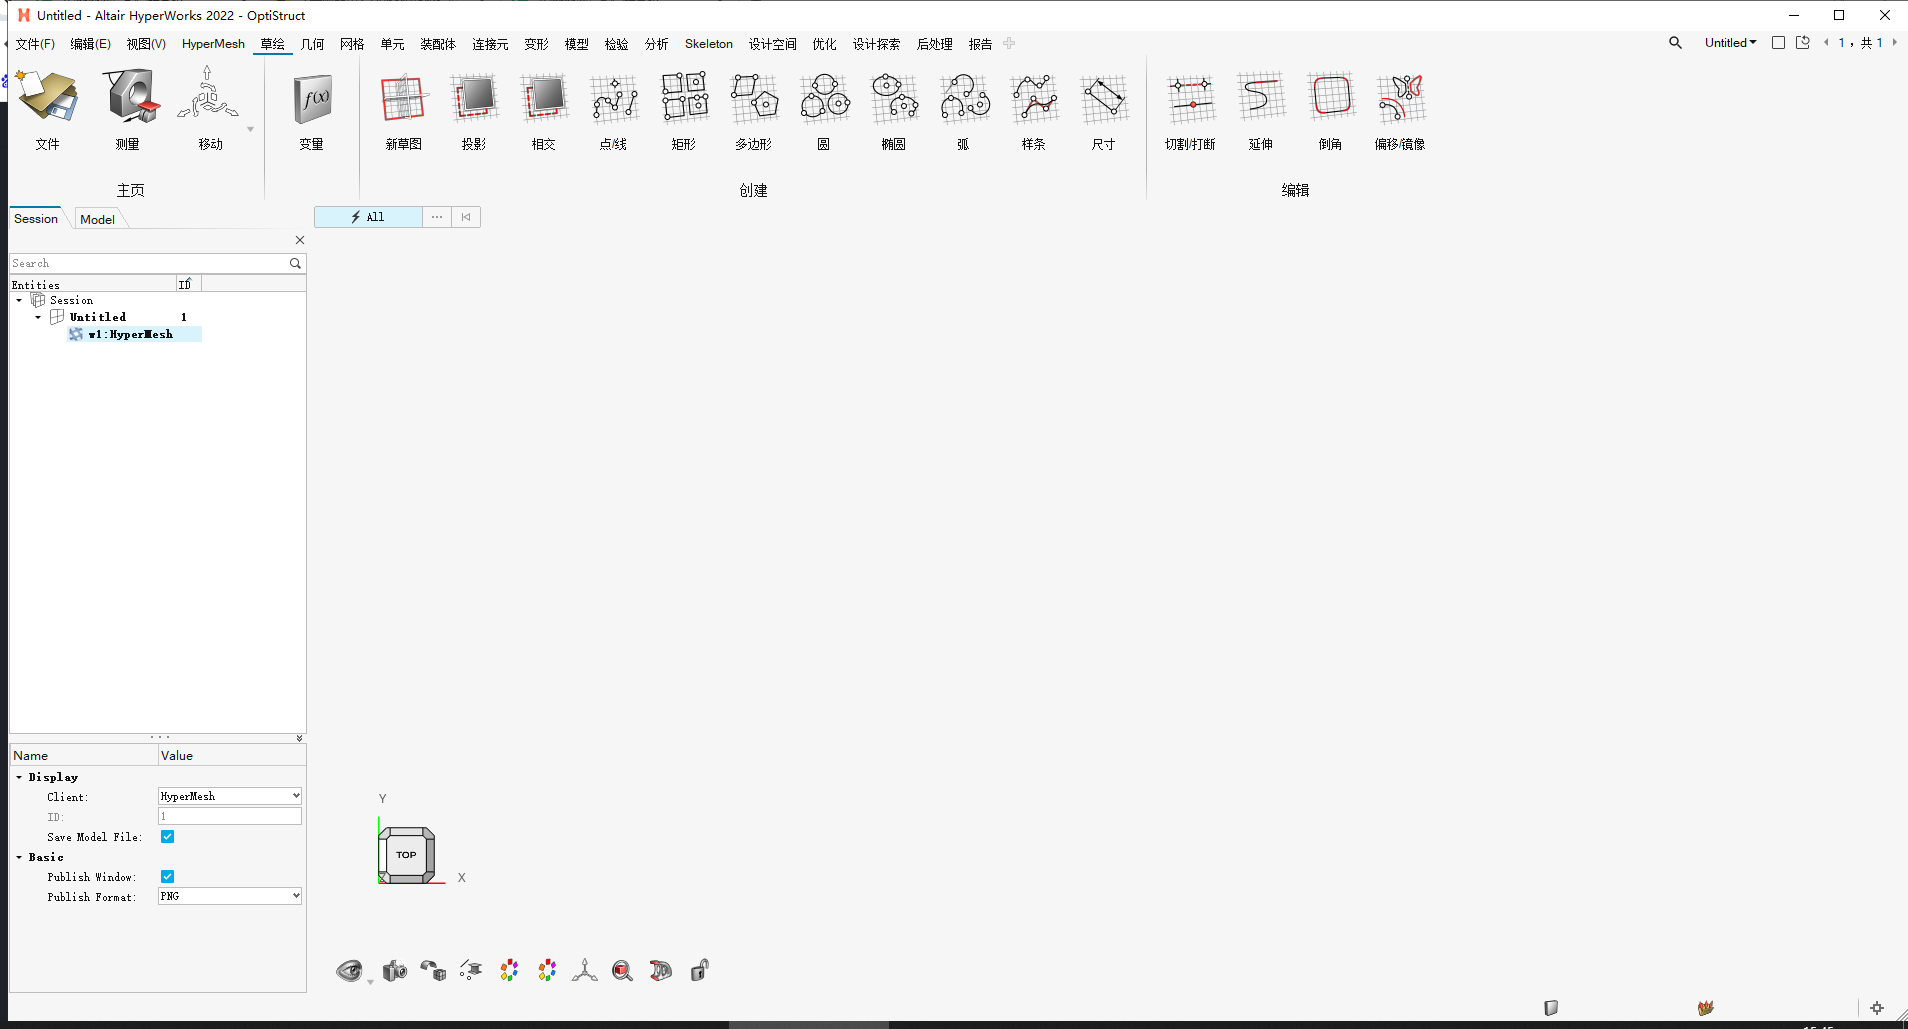Collapse the Untitled tree node
This screenshot has height=1029, width=1908.
click(38, 317)
